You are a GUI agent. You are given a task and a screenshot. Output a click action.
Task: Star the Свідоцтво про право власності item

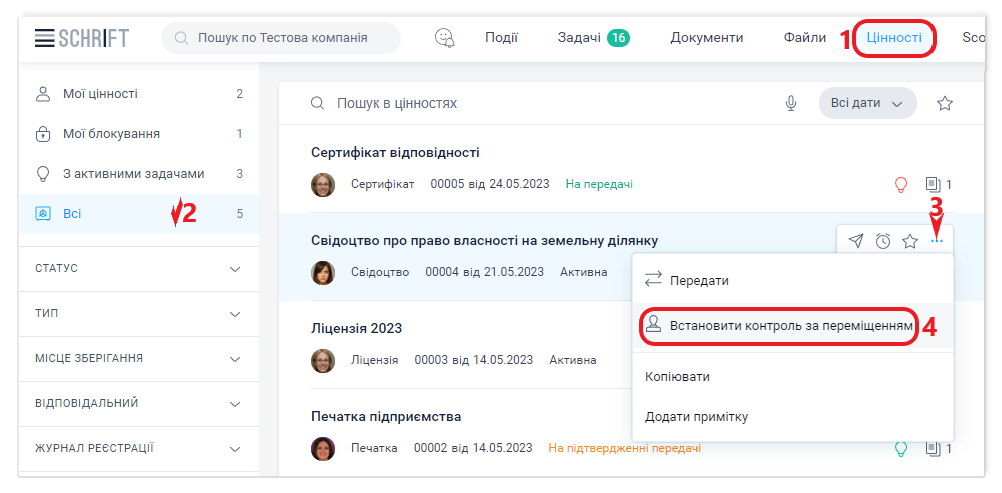[x=910, y=241]
